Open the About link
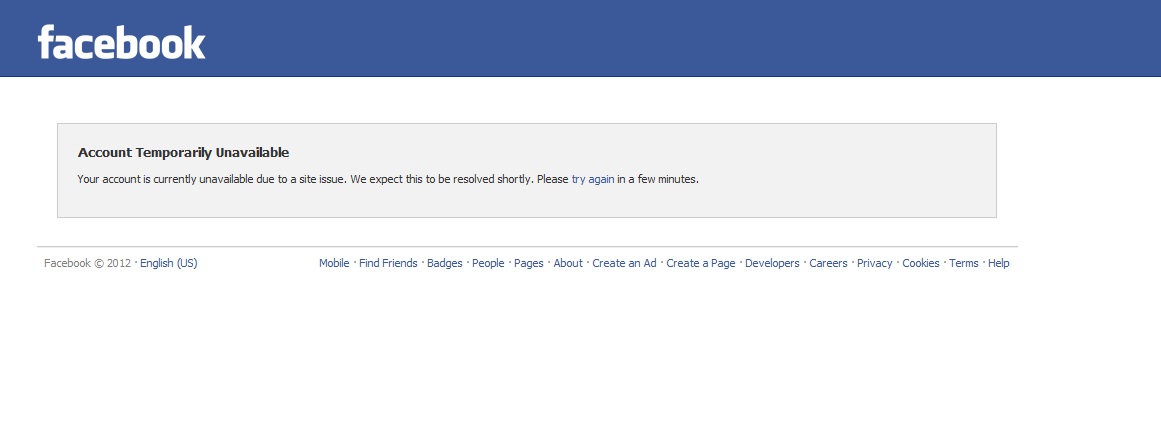The width and height of the screenshot is (1161, 438). coord(568,264)
